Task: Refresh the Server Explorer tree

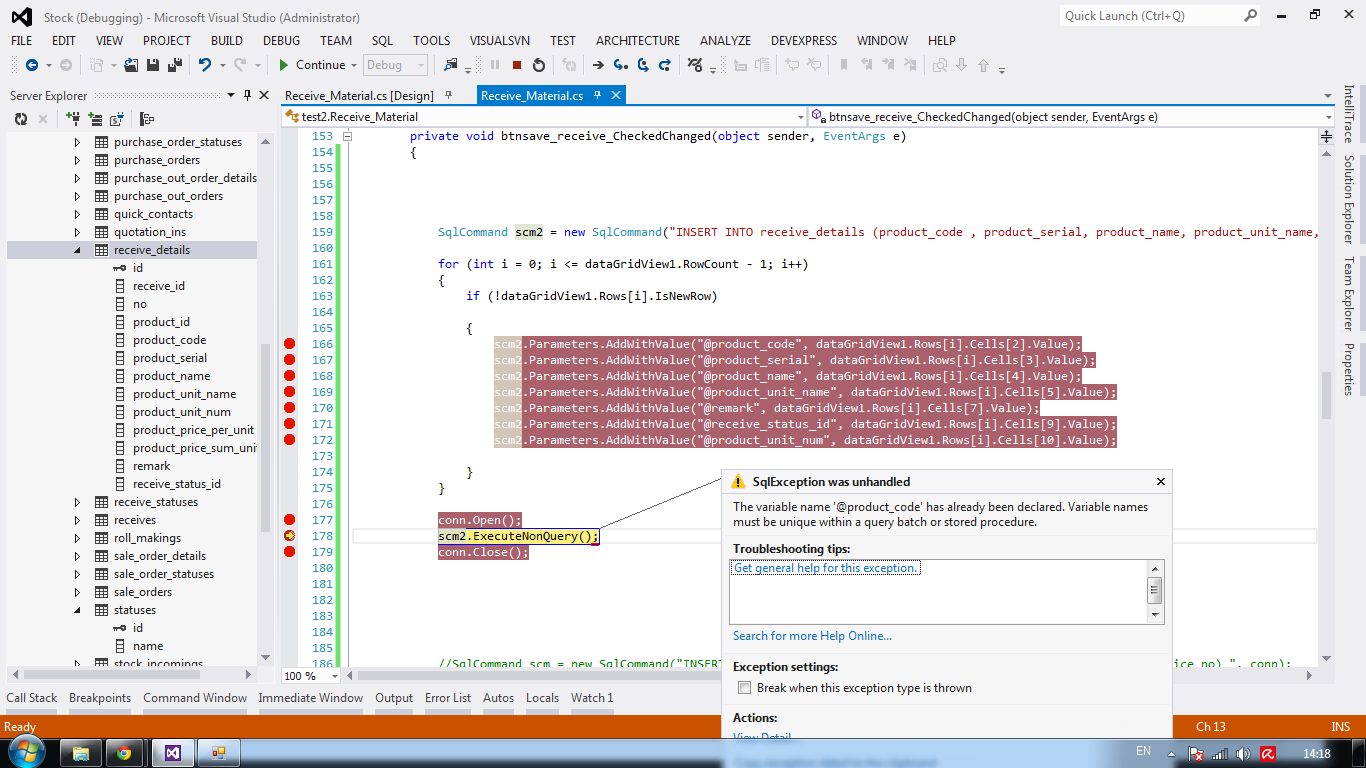Action: click(x=21, y=119)
